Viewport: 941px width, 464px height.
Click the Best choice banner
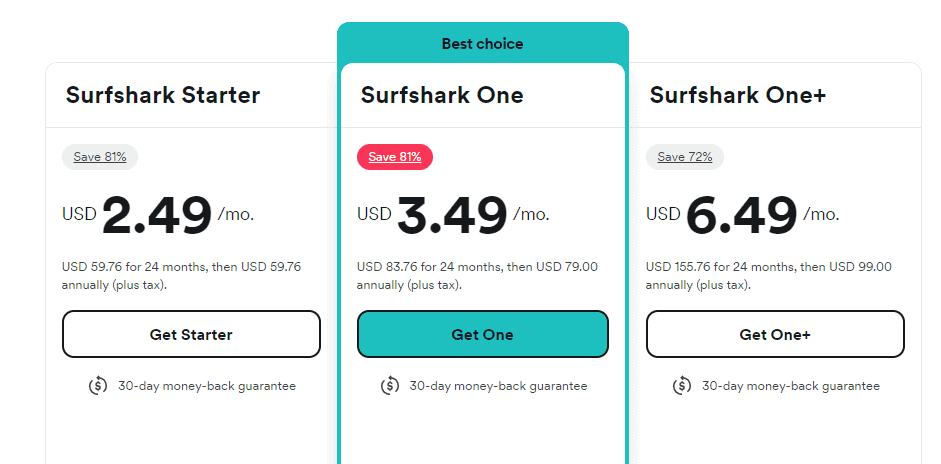482,44
